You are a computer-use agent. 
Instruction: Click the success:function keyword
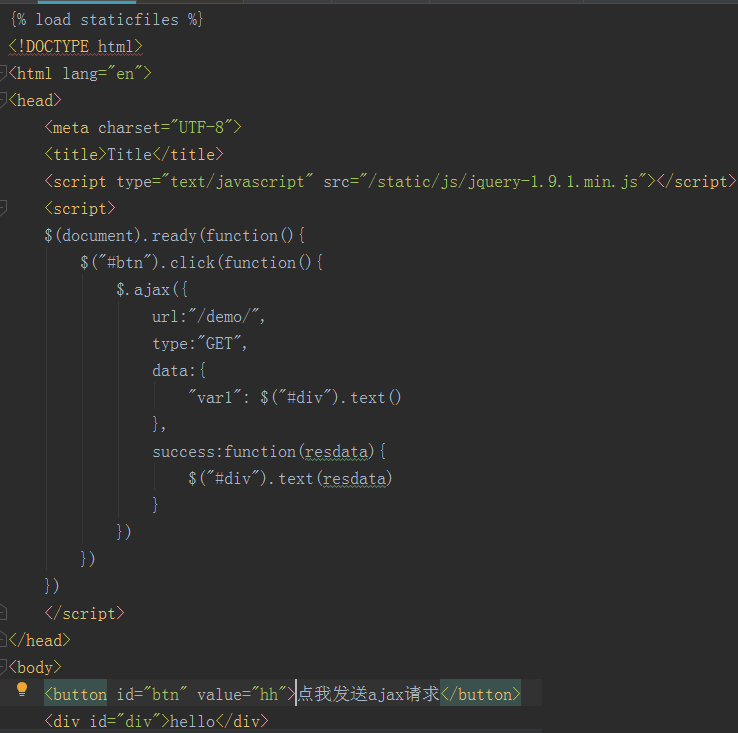(x=224, y=451)
